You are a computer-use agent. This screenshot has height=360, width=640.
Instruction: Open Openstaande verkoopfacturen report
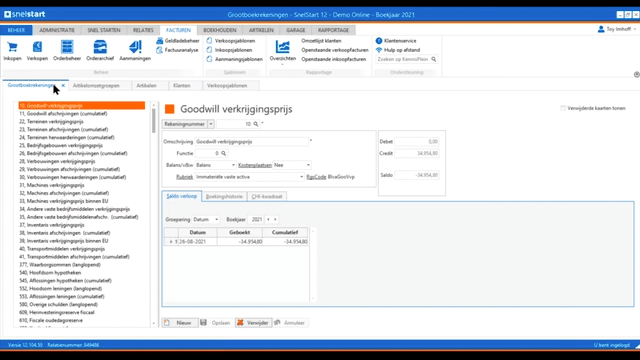tap(335, 50)
